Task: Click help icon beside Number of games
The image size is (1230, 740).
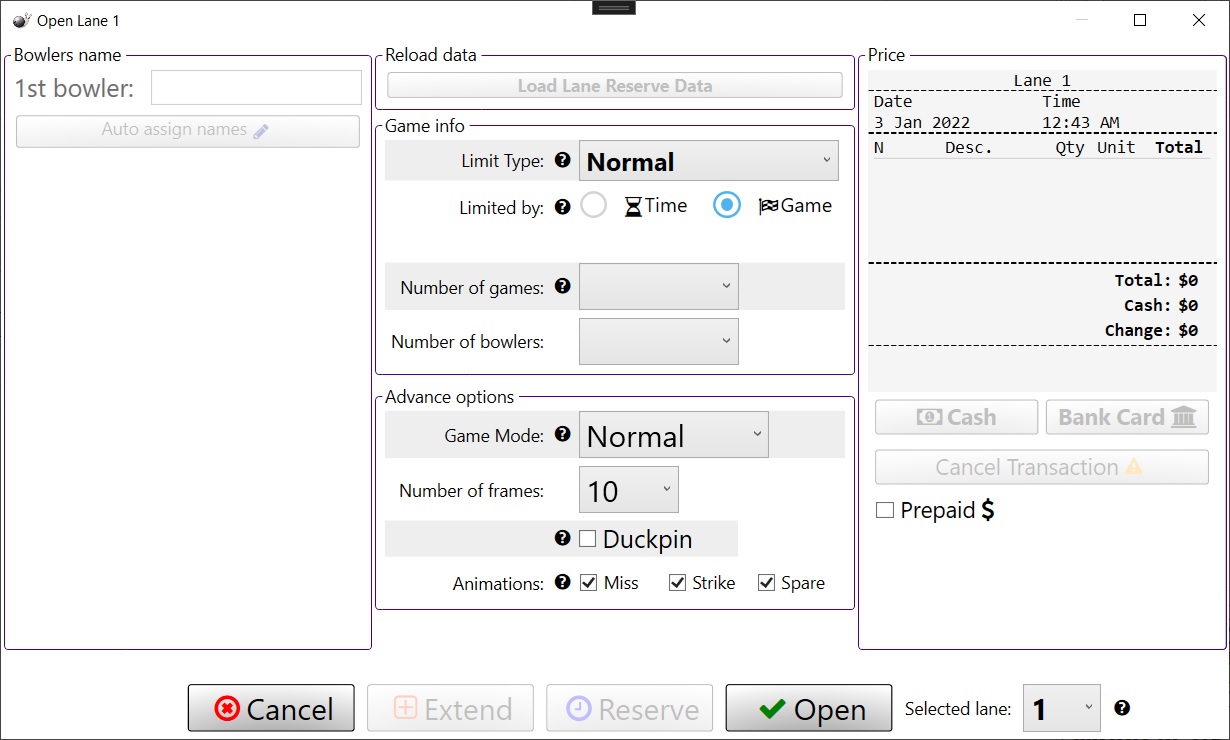Action: point(562,286)
